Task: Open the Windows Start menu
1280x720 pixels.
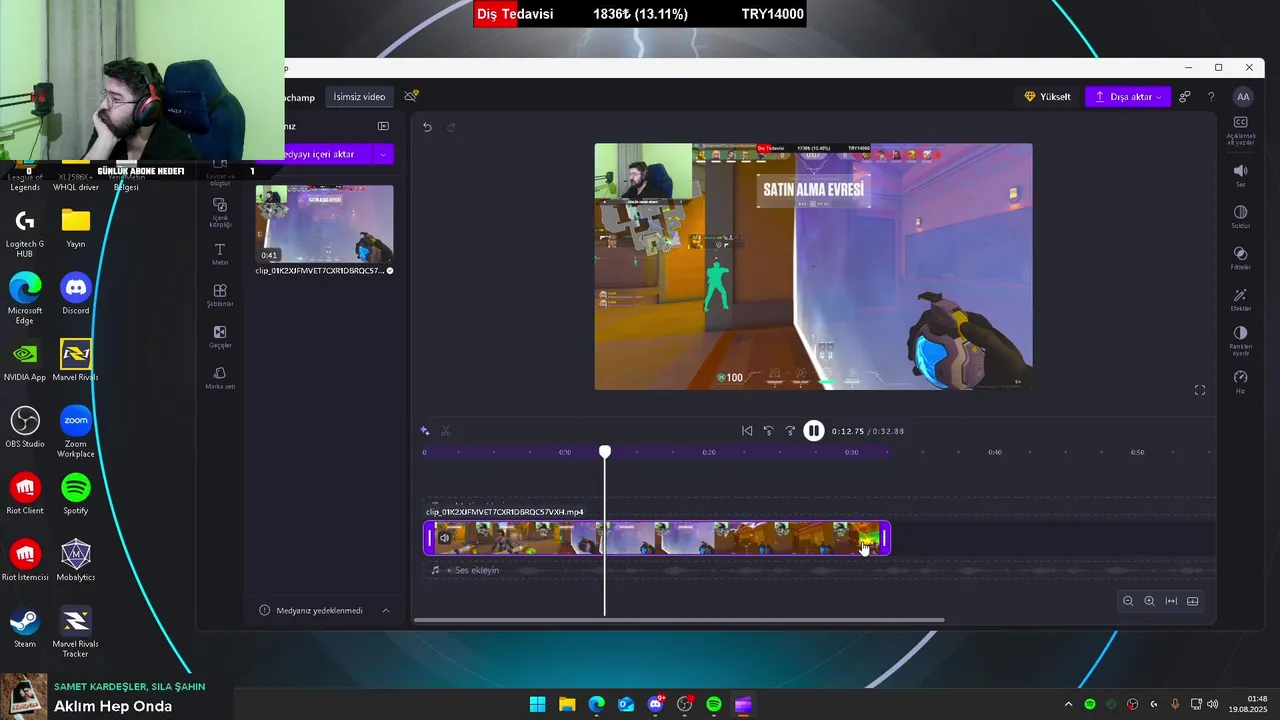Action: point(537,704)
